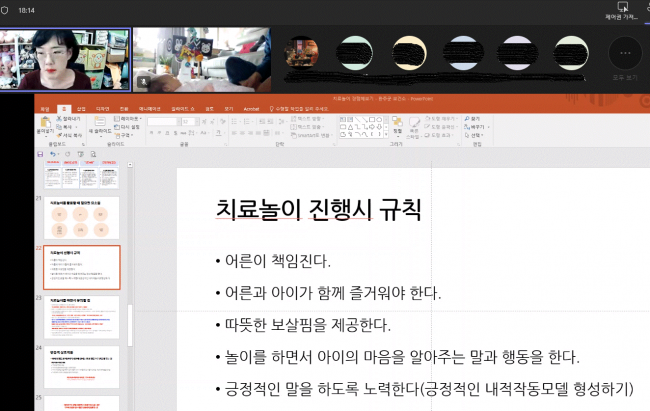Start slide show from beginning icon in quick access toolbar
This screenshot has height=411, width=650.
click(x=80, y=154)
